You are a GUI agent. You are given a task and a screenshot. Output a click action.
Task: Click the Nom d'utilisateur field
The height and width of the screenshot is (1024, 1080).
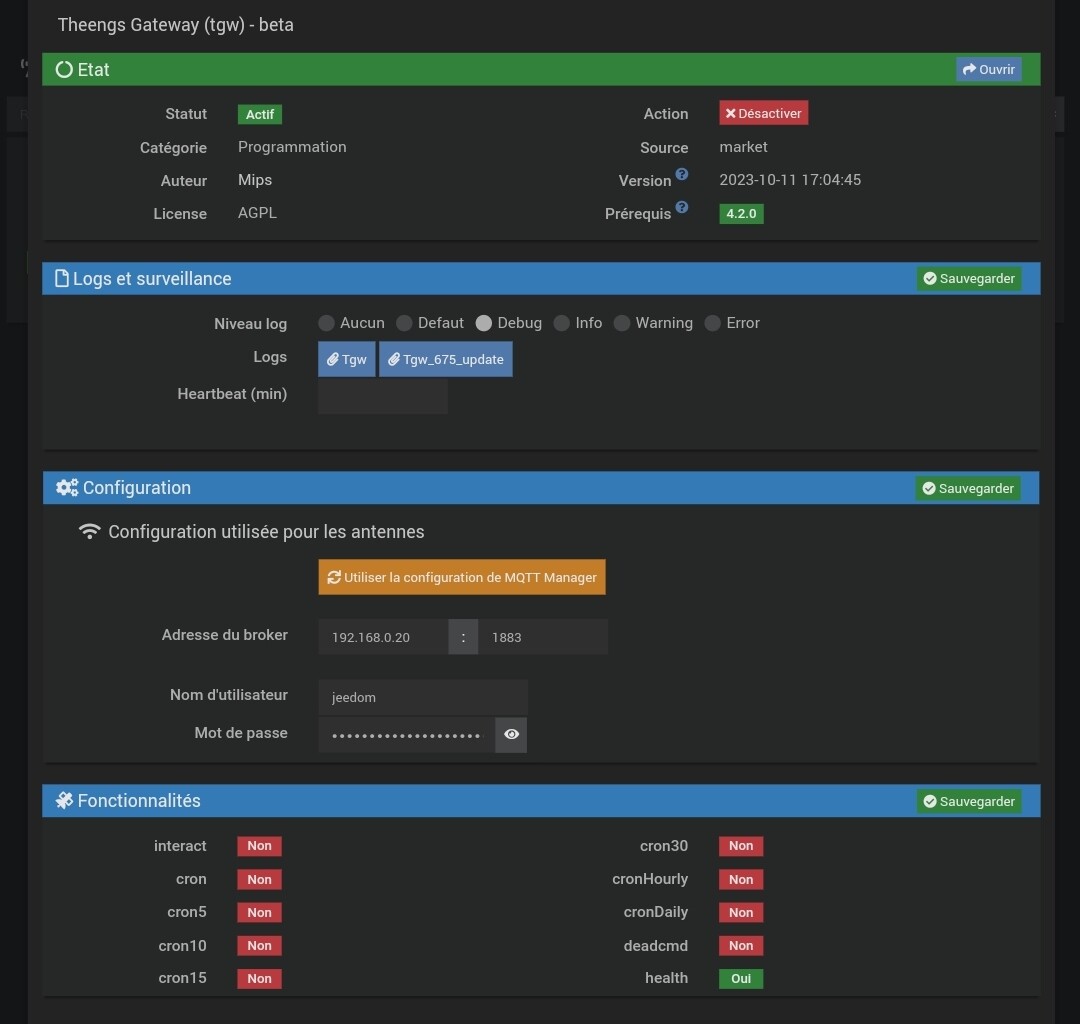coord(423,697)
